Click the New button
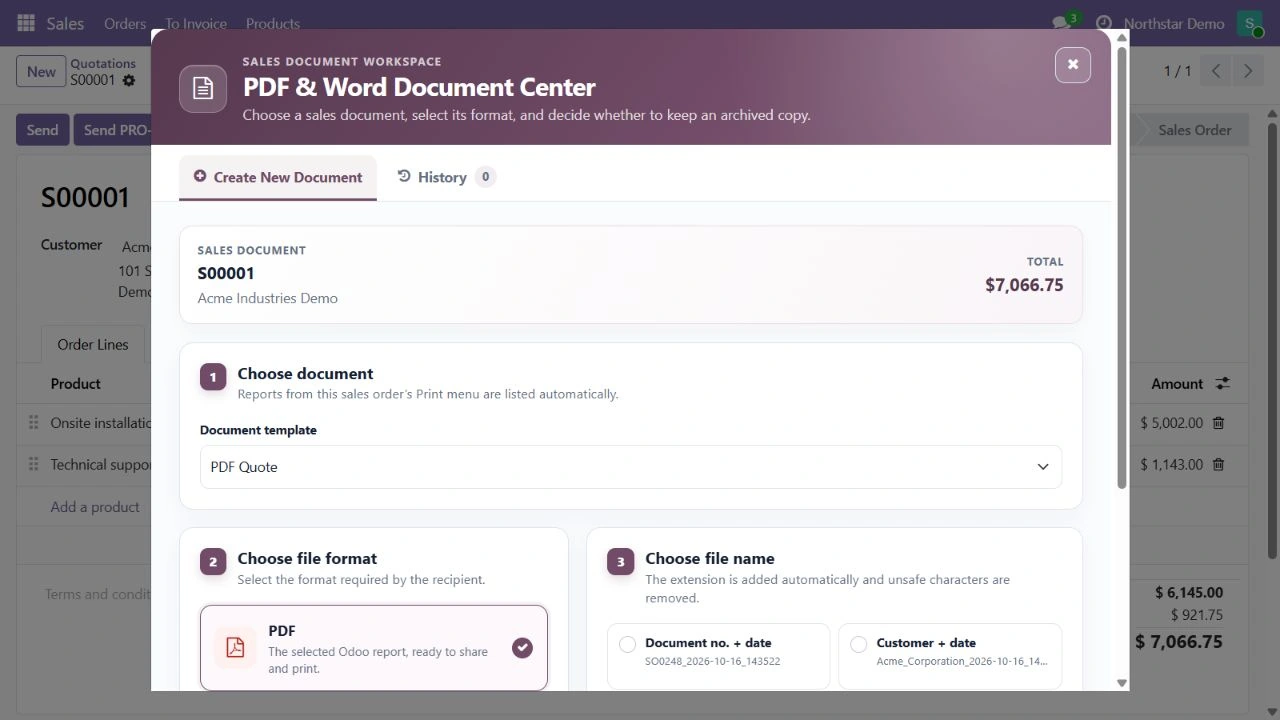The width and height of the screenshot is (1280, 720). 41,71
